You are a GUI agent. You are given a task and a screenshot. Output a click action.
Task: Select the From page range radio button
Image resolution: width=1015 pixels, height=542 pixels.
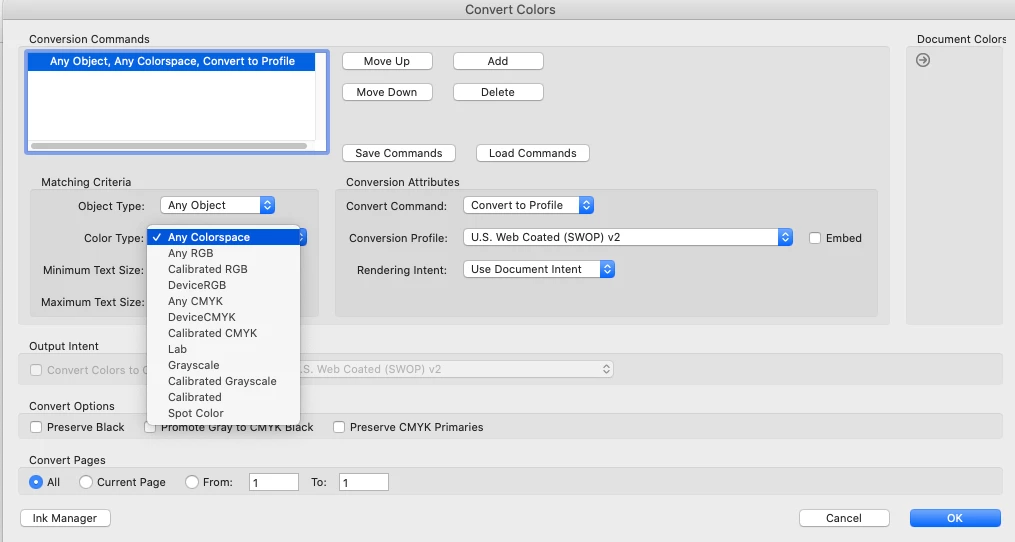(x=192, y=482)
